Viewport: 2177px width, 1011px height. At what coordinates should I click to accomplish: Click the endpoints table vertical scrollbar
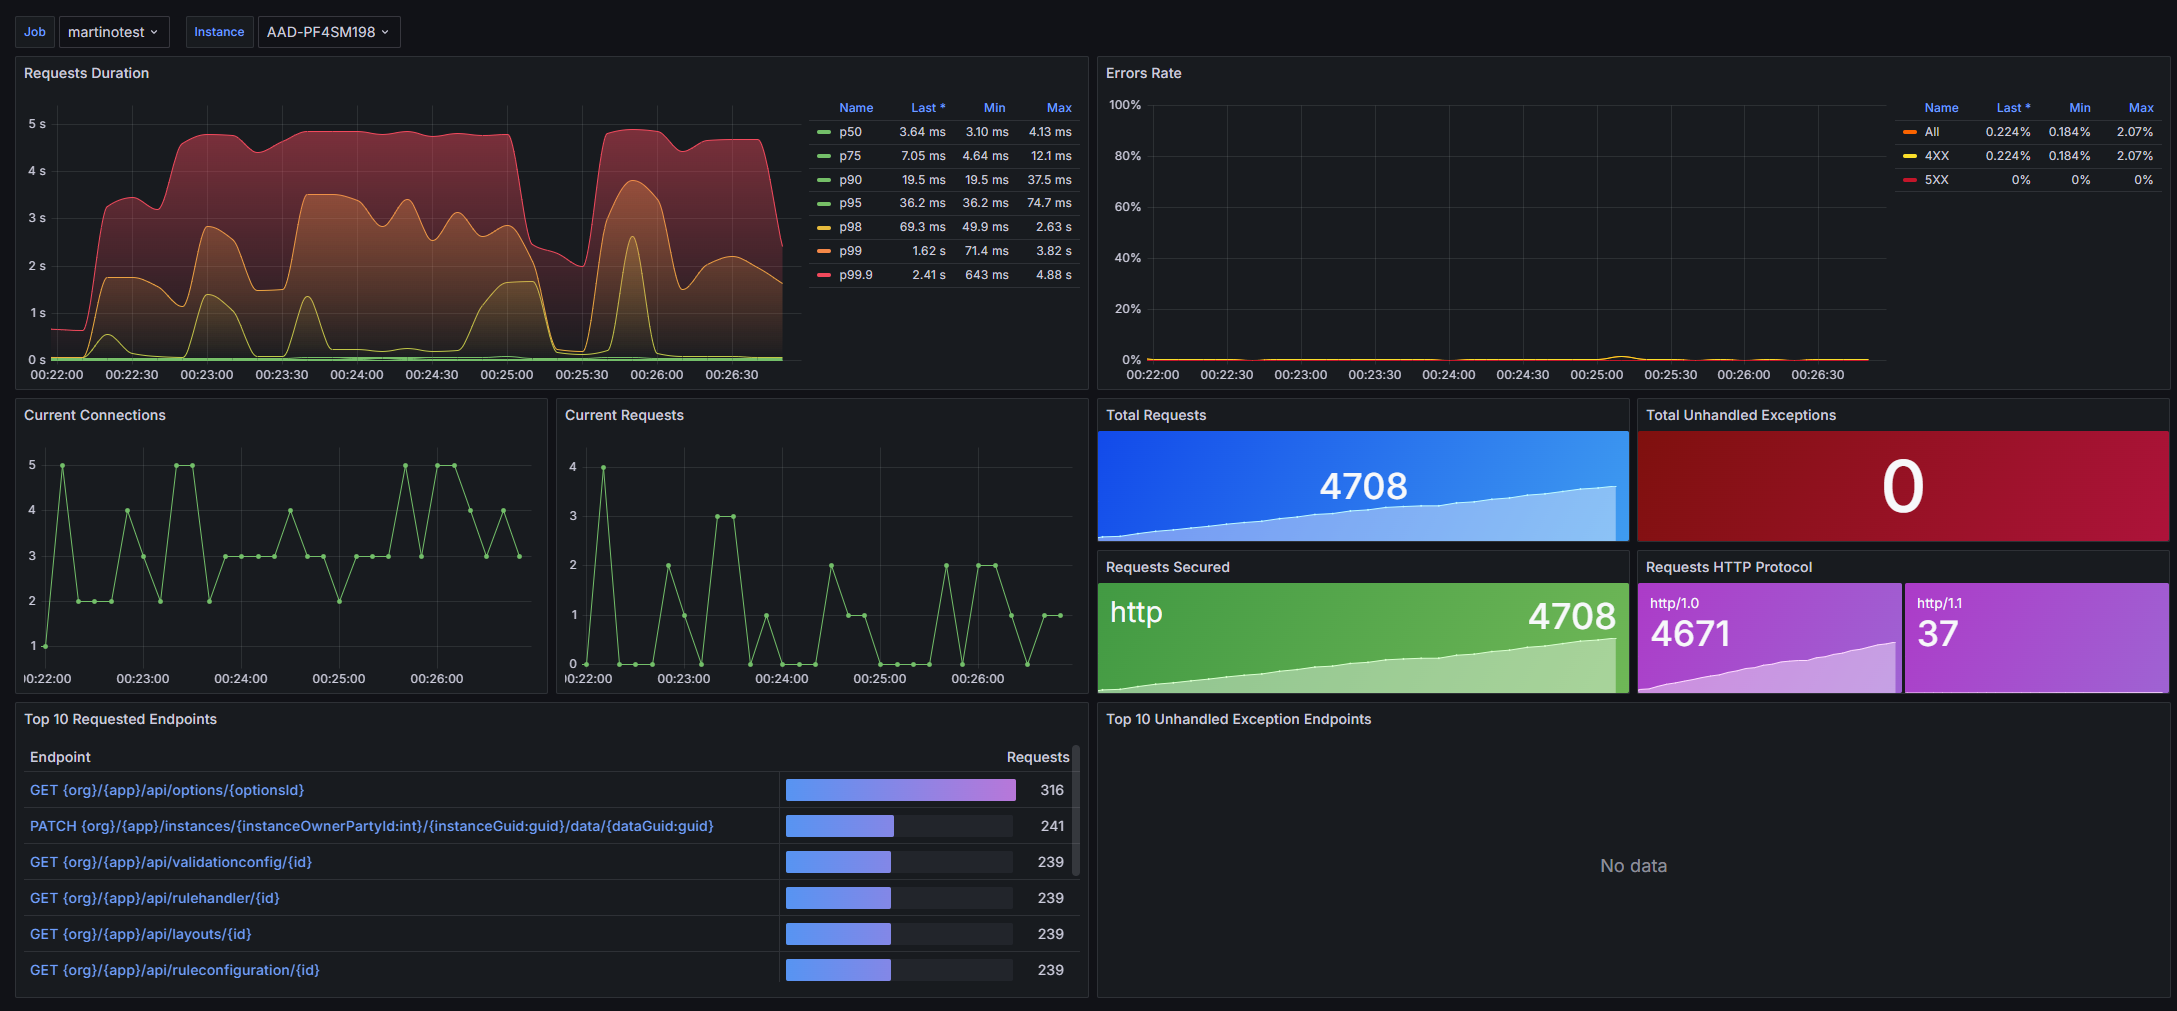(1076, 810)
